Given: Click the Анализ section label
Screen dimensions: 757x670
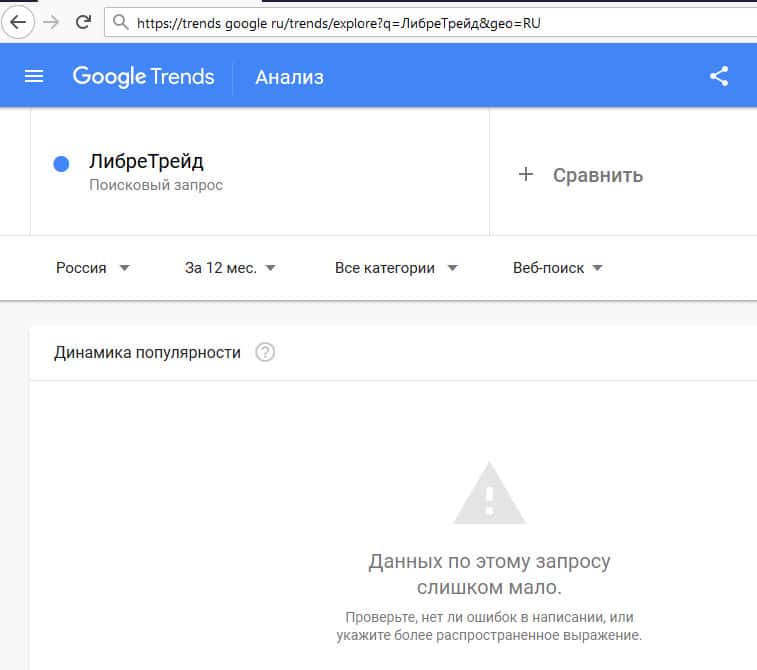Looking at the screenshot, I should coord(289,77).
